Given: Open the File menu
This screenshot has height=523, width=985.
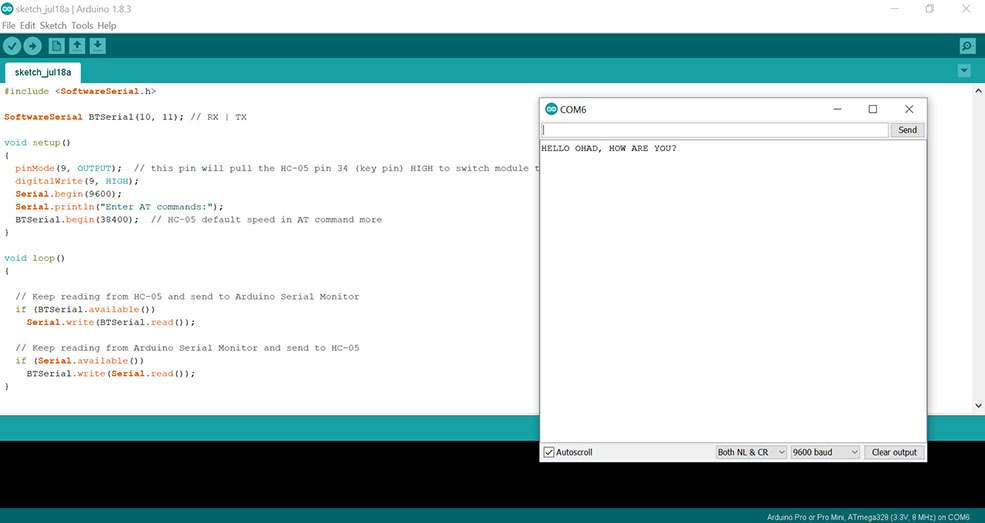Looking at the screenshot, I should 9,26.
